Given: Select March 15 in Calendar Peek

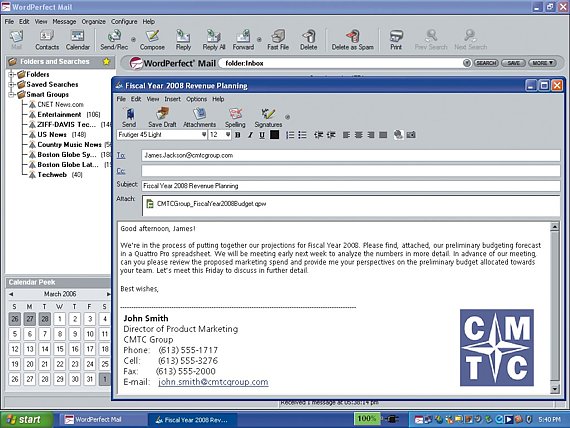Looking at the screenshot, I should pyautogui.click(x=60, y=349).
